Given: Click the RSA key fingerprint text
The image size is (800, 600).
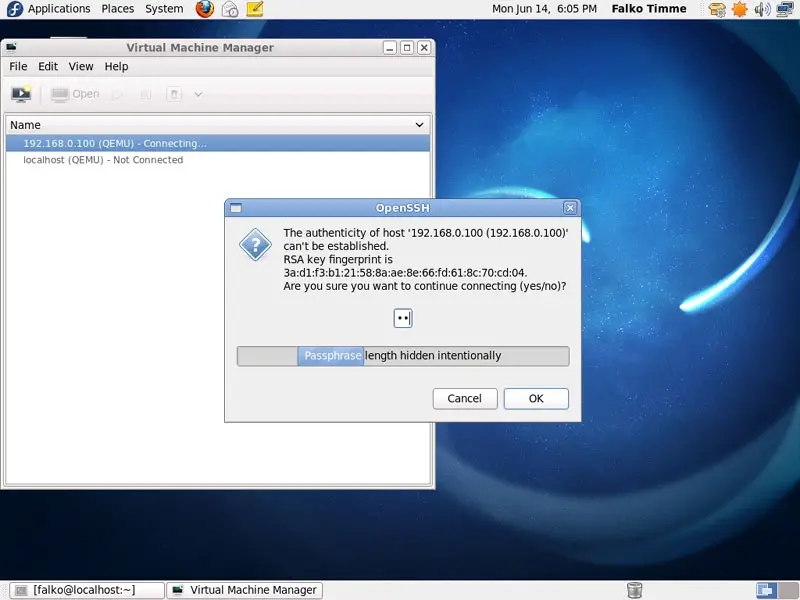Looking at the screenshot, I should (x=405, y=266).
